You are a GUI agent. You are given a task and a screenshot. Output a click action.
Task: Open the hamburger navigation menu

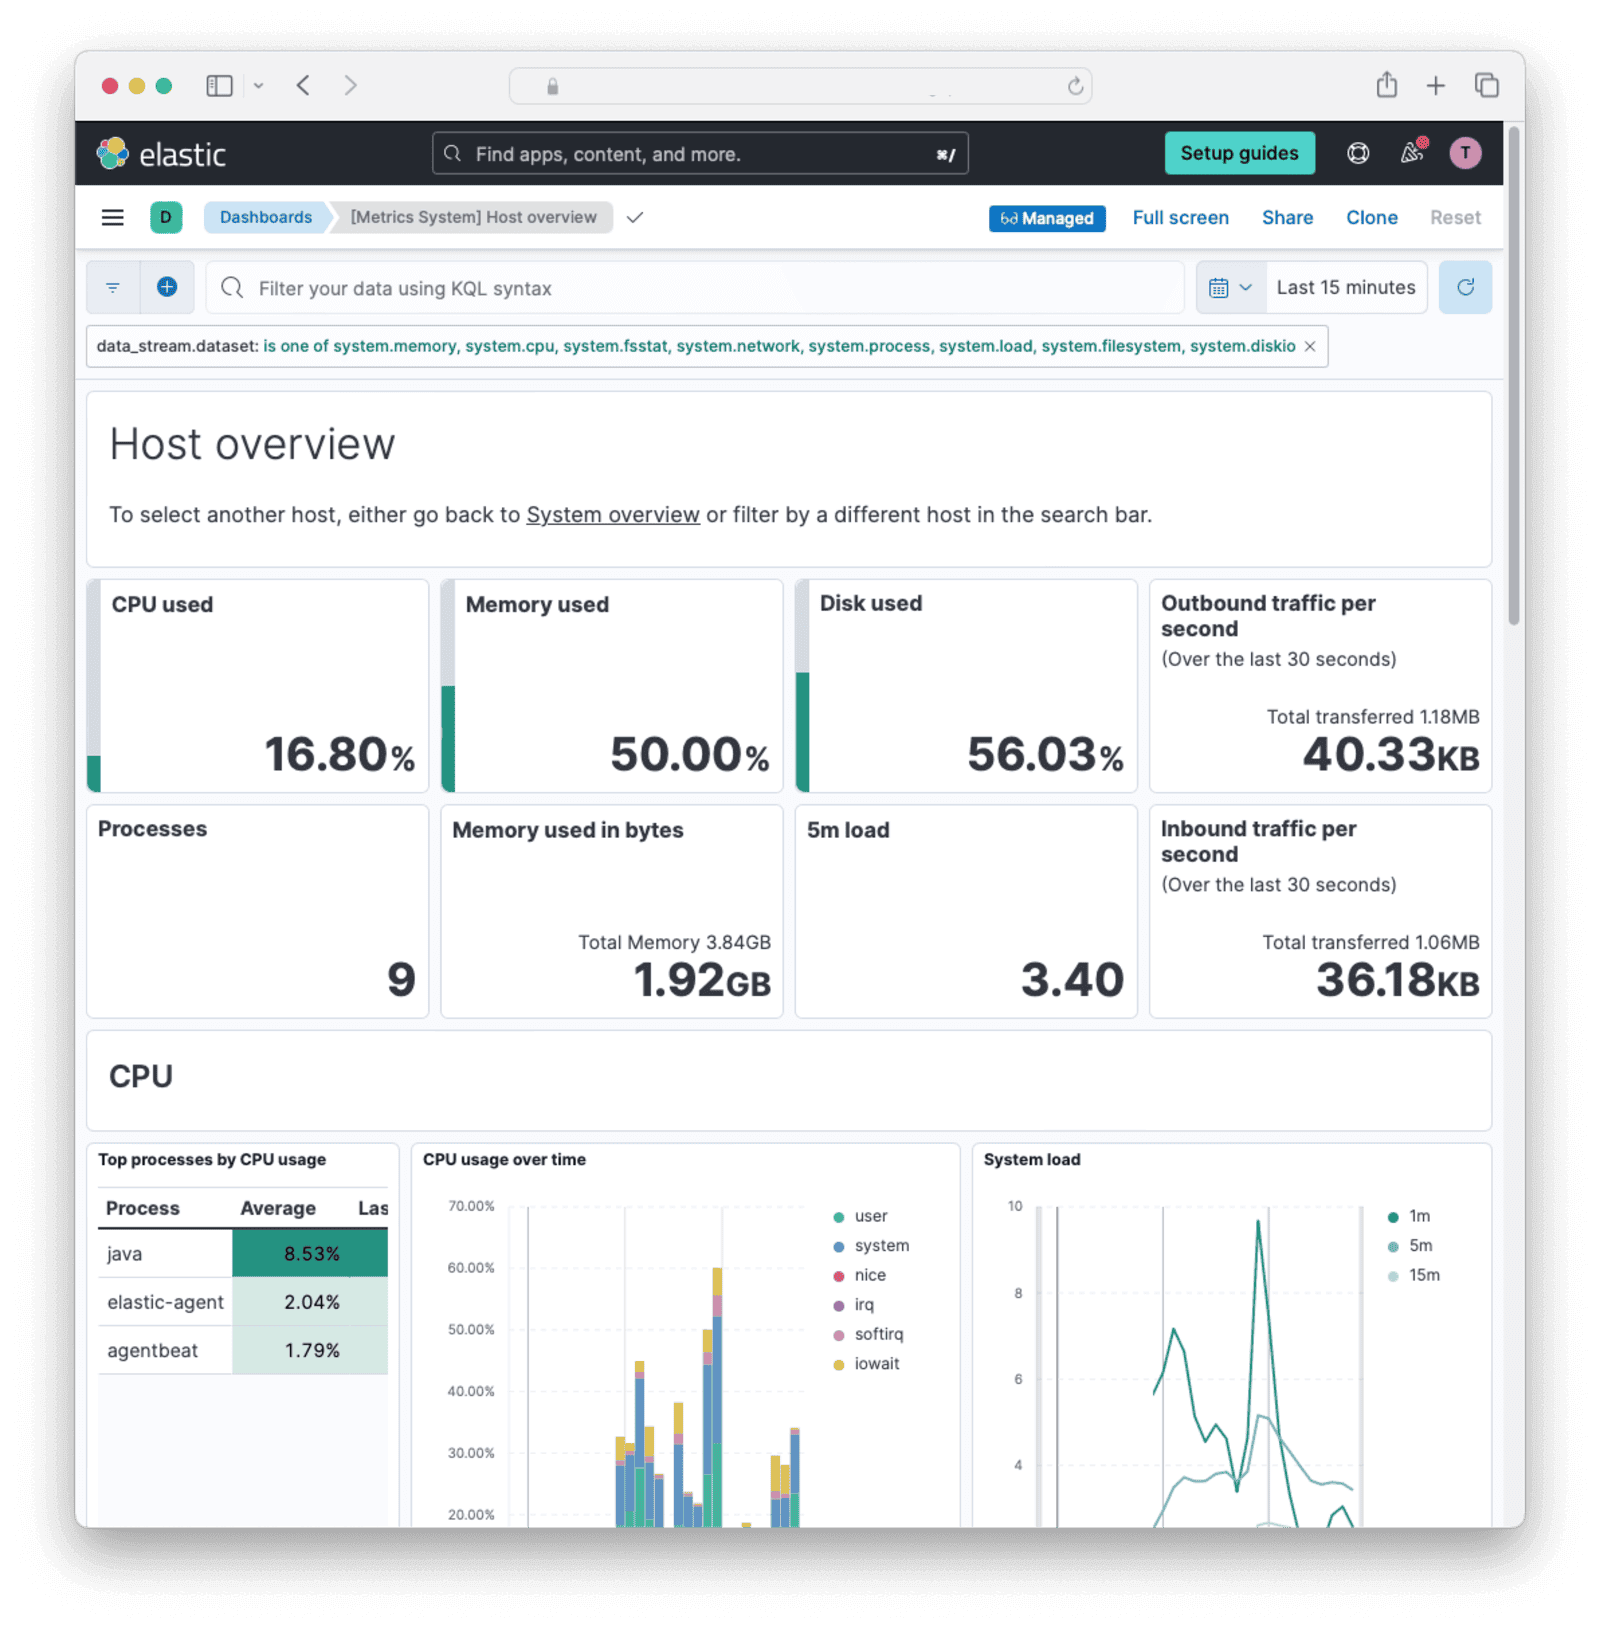(x=113, y=217)
